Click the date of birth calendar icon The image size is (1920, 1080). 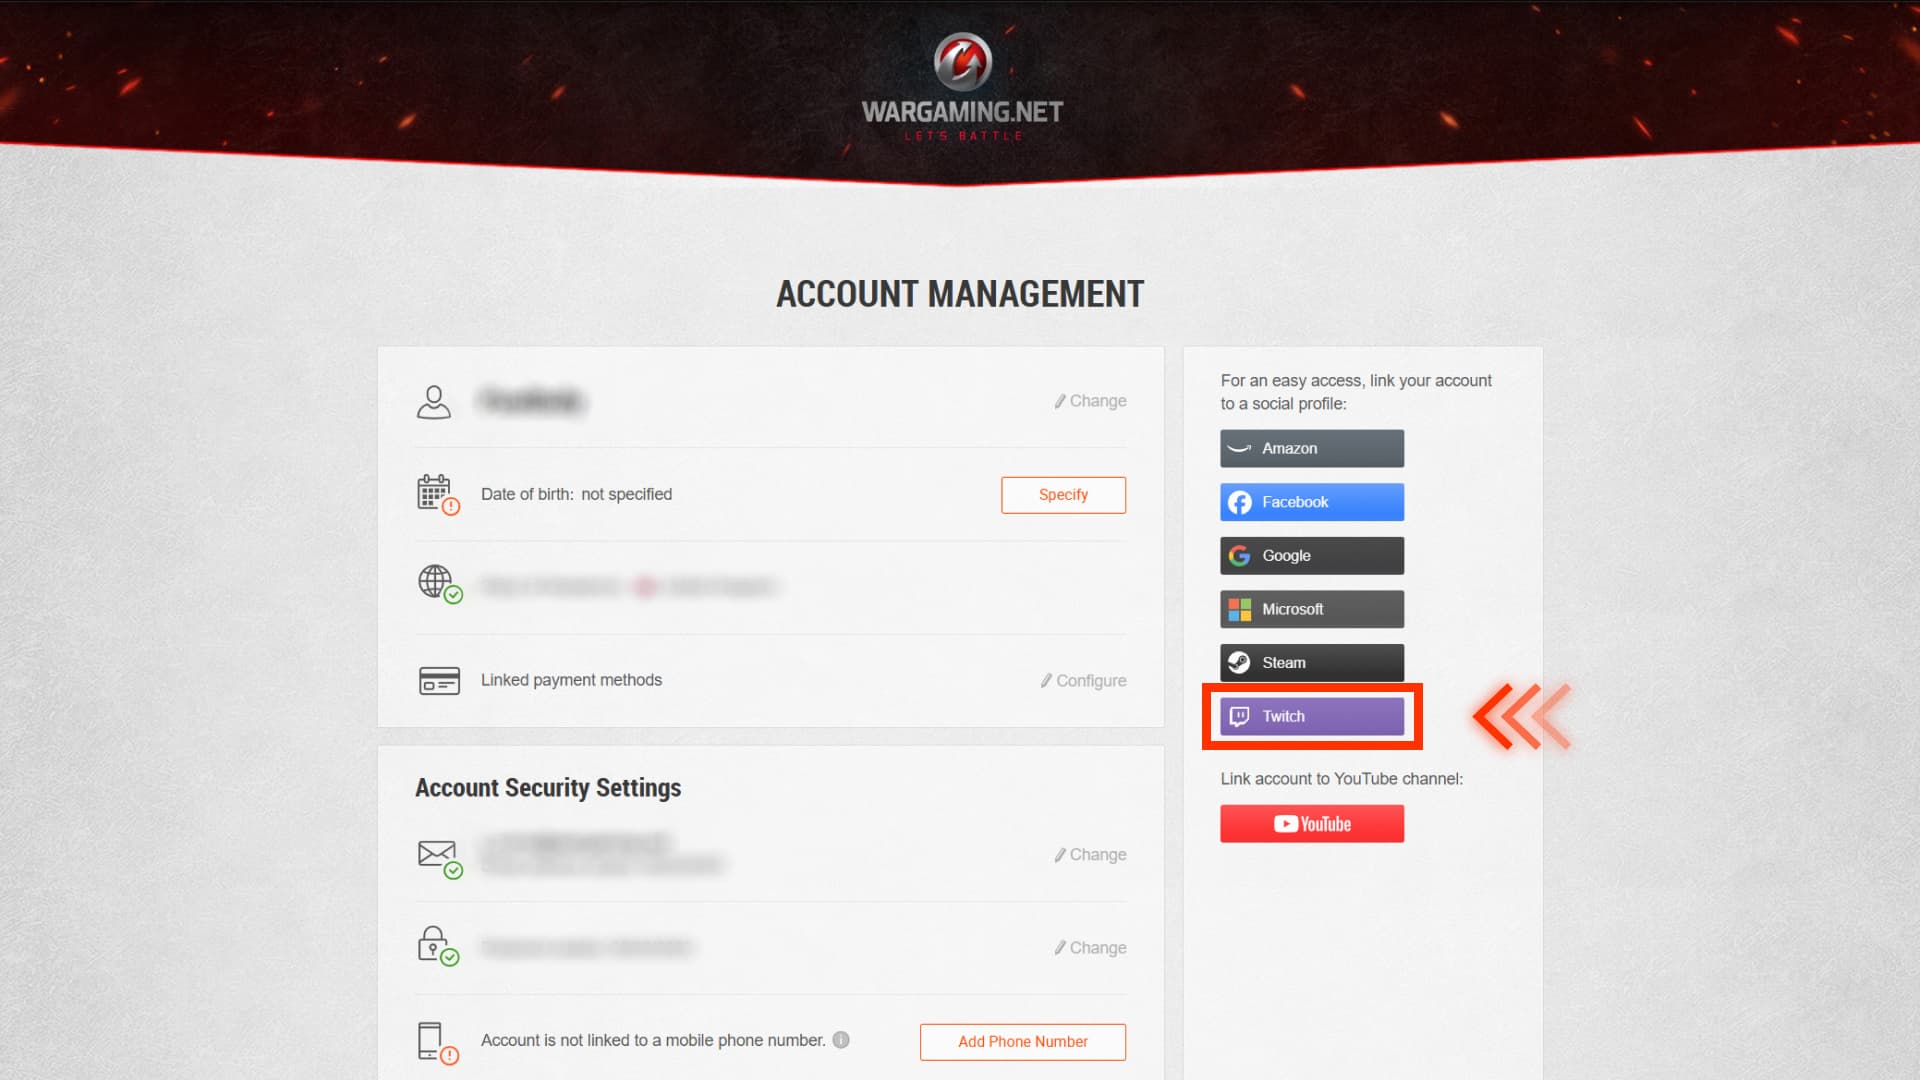[x=438, y=494]
